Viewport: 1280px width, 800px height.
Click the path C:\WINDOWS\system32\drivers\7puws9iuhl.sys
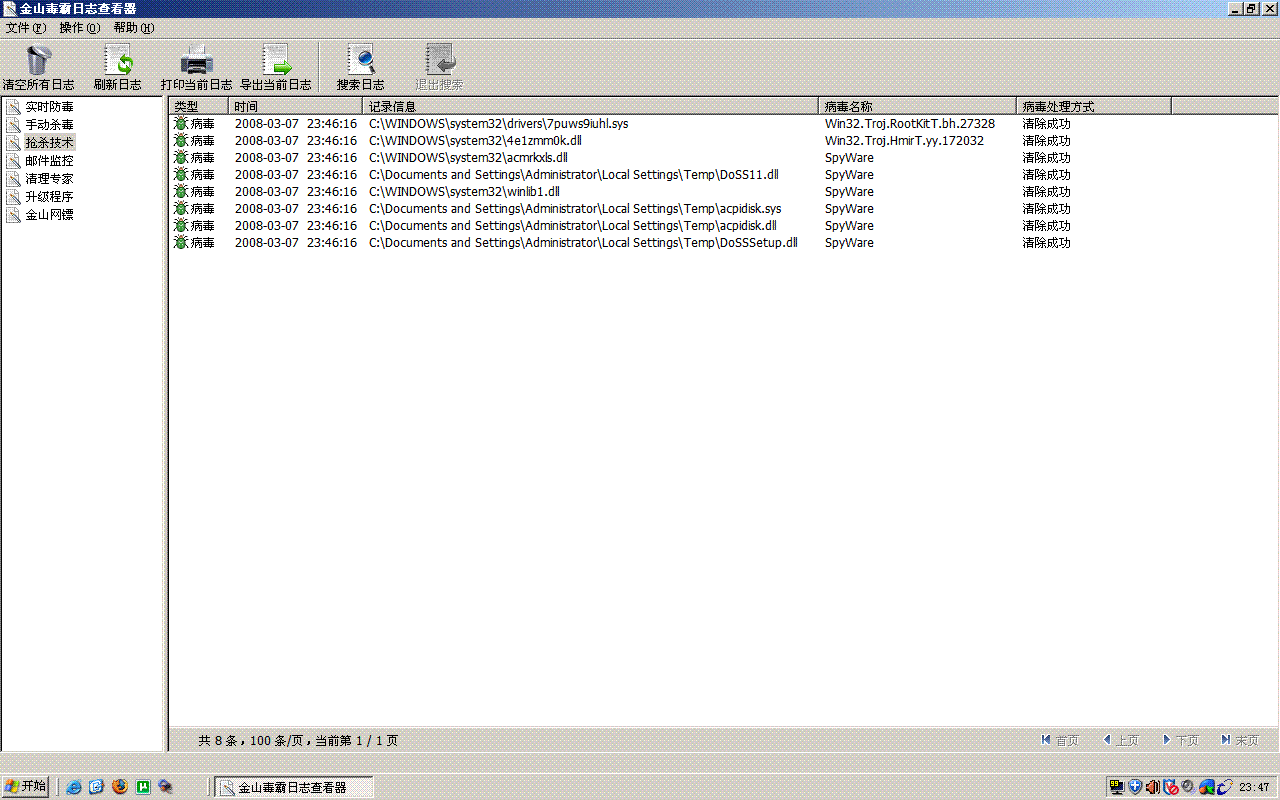(x=499, y=124)
